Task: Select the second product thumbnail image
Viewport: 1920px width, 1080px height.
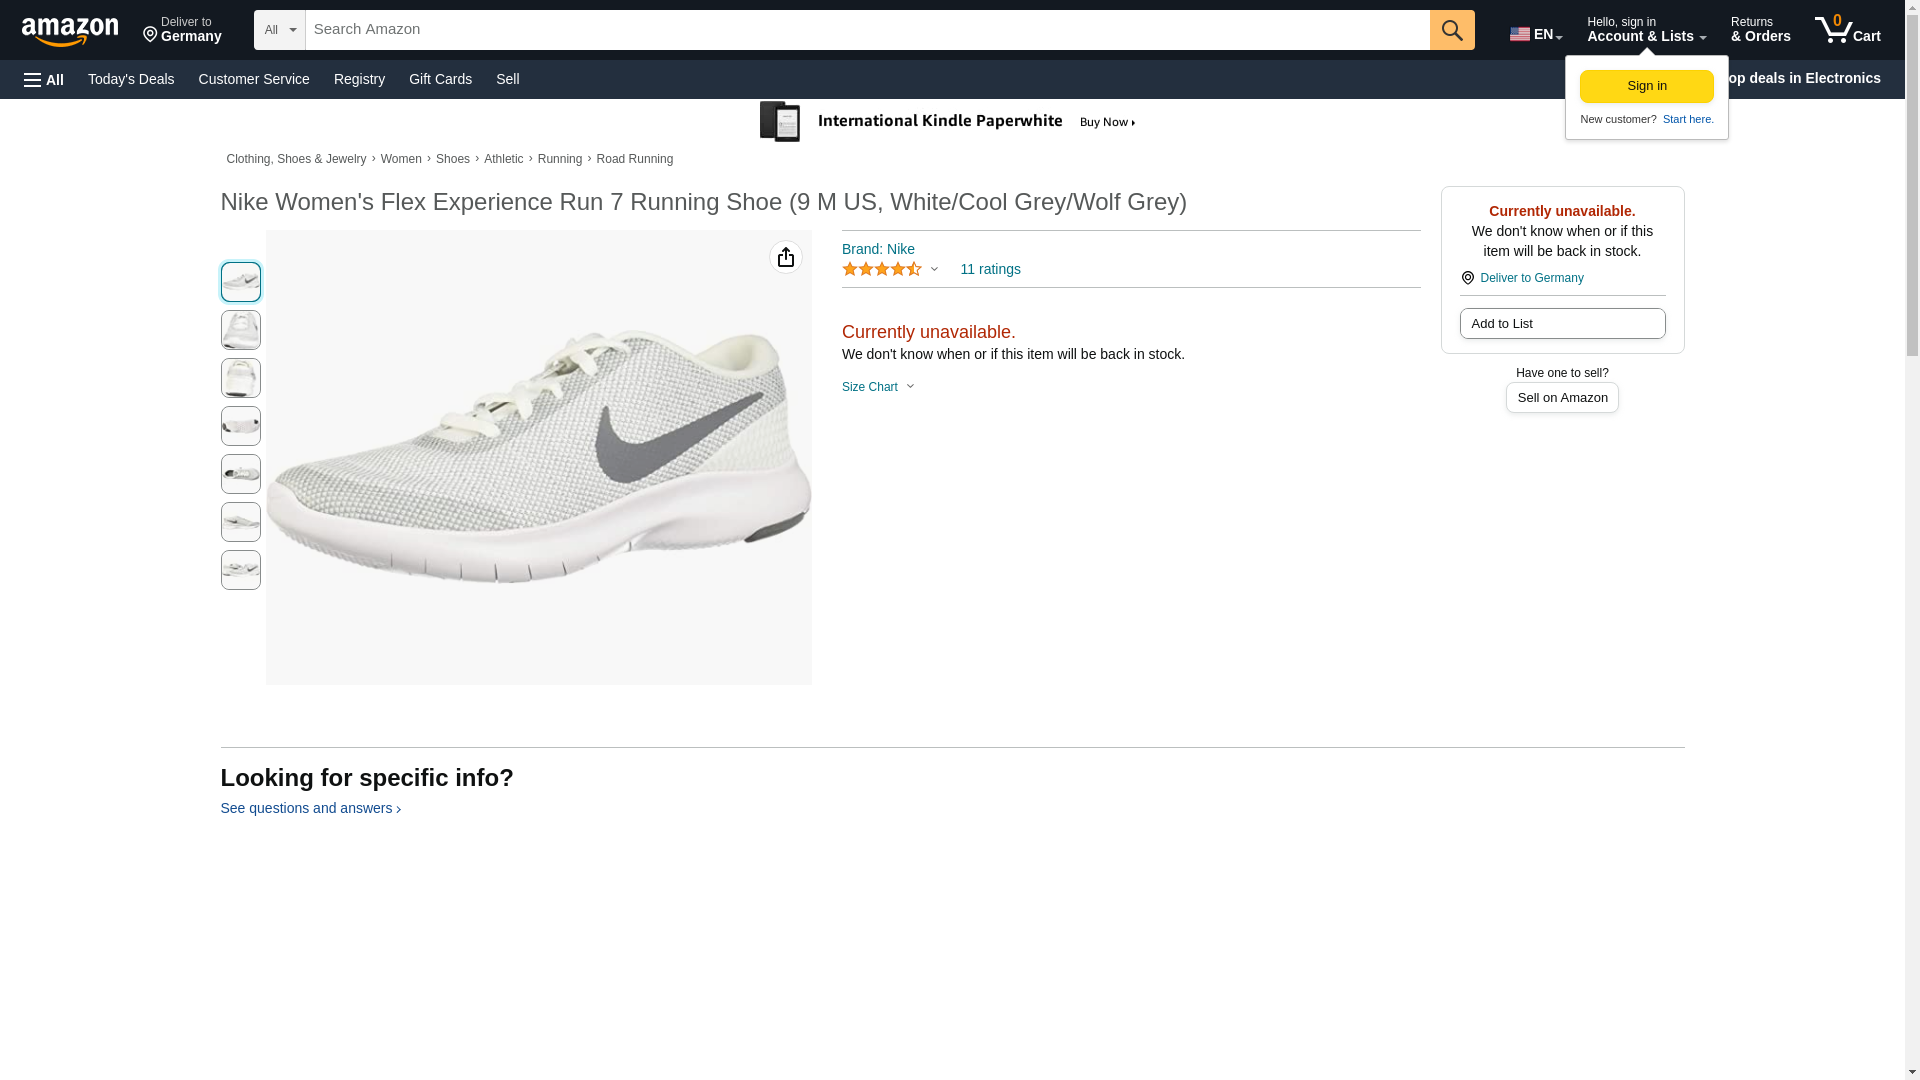Action: click(x=241, y=330)
